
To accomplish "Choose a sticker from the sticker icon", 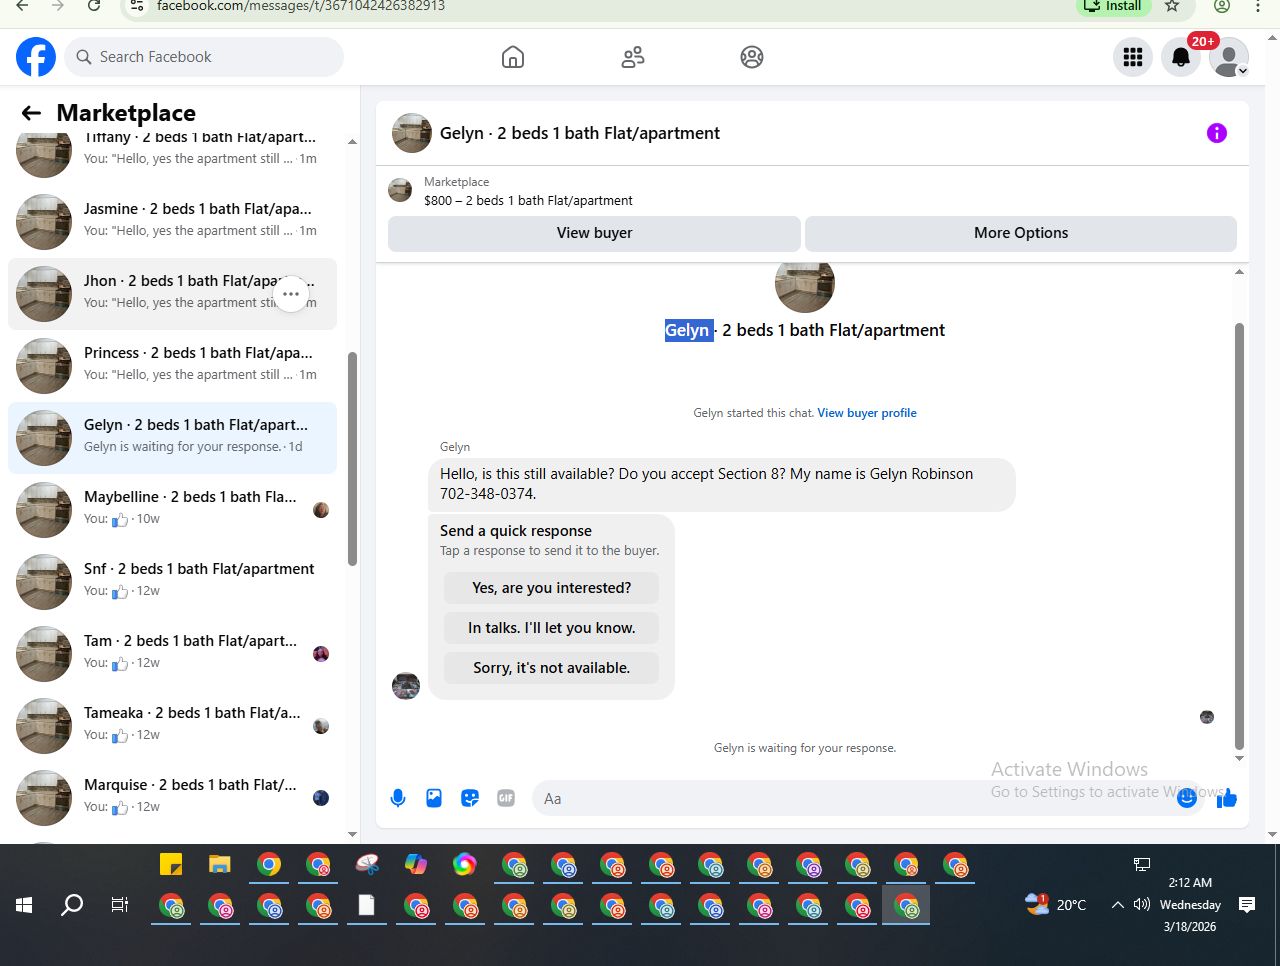I will (470, 798).
